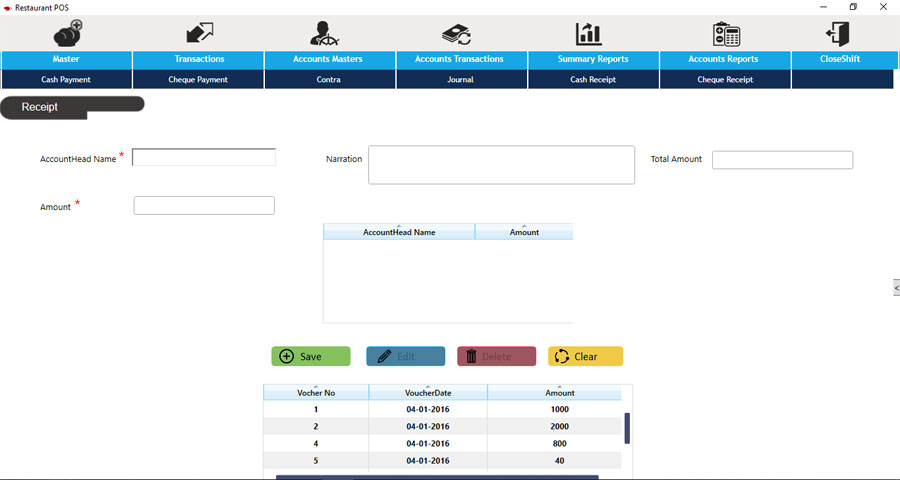Open the Cash Payment submenu tab

click(66, 79)
